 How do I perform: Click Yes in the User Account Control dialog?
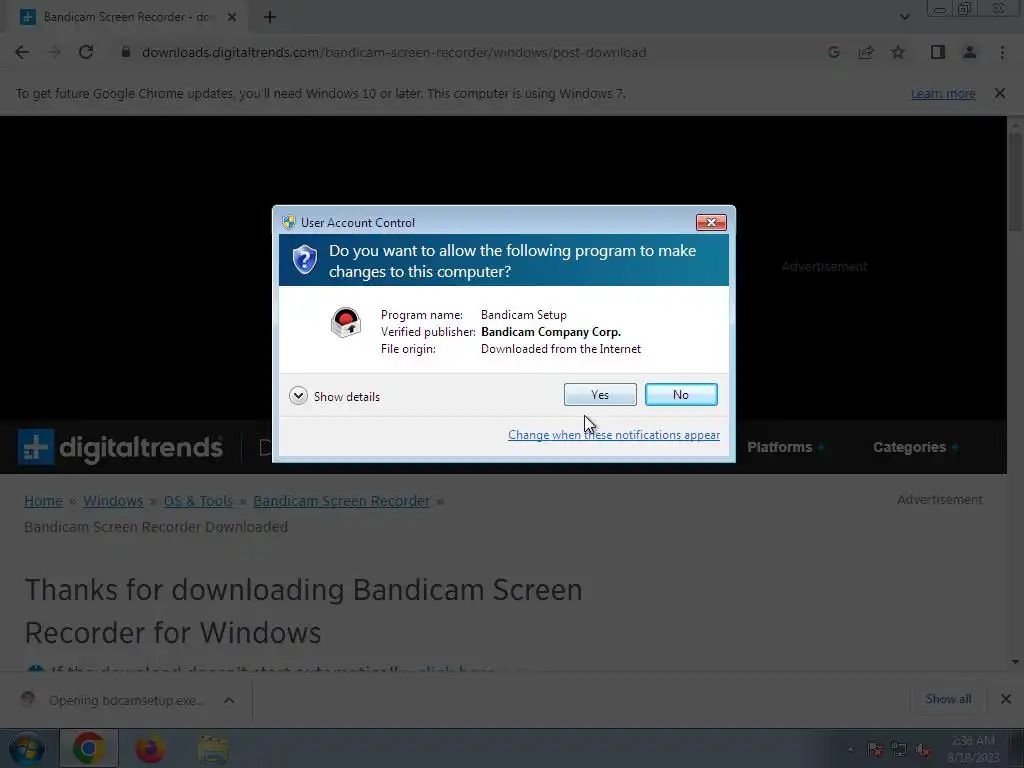[x=600, y=394]
